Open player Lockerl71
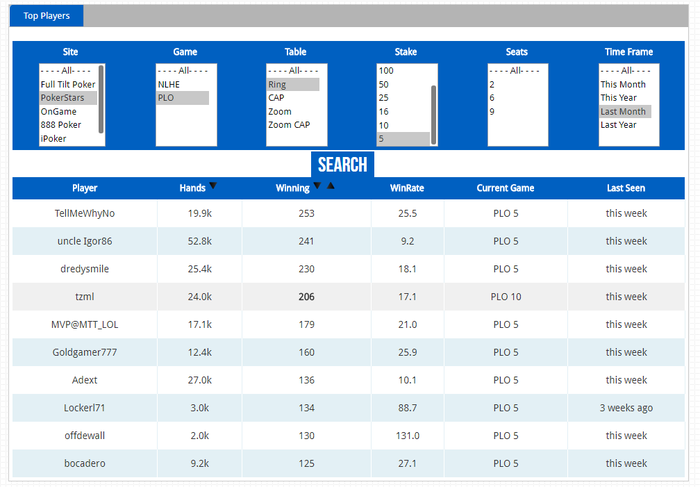Screen dimensions: 700x487 click(85, 408)
